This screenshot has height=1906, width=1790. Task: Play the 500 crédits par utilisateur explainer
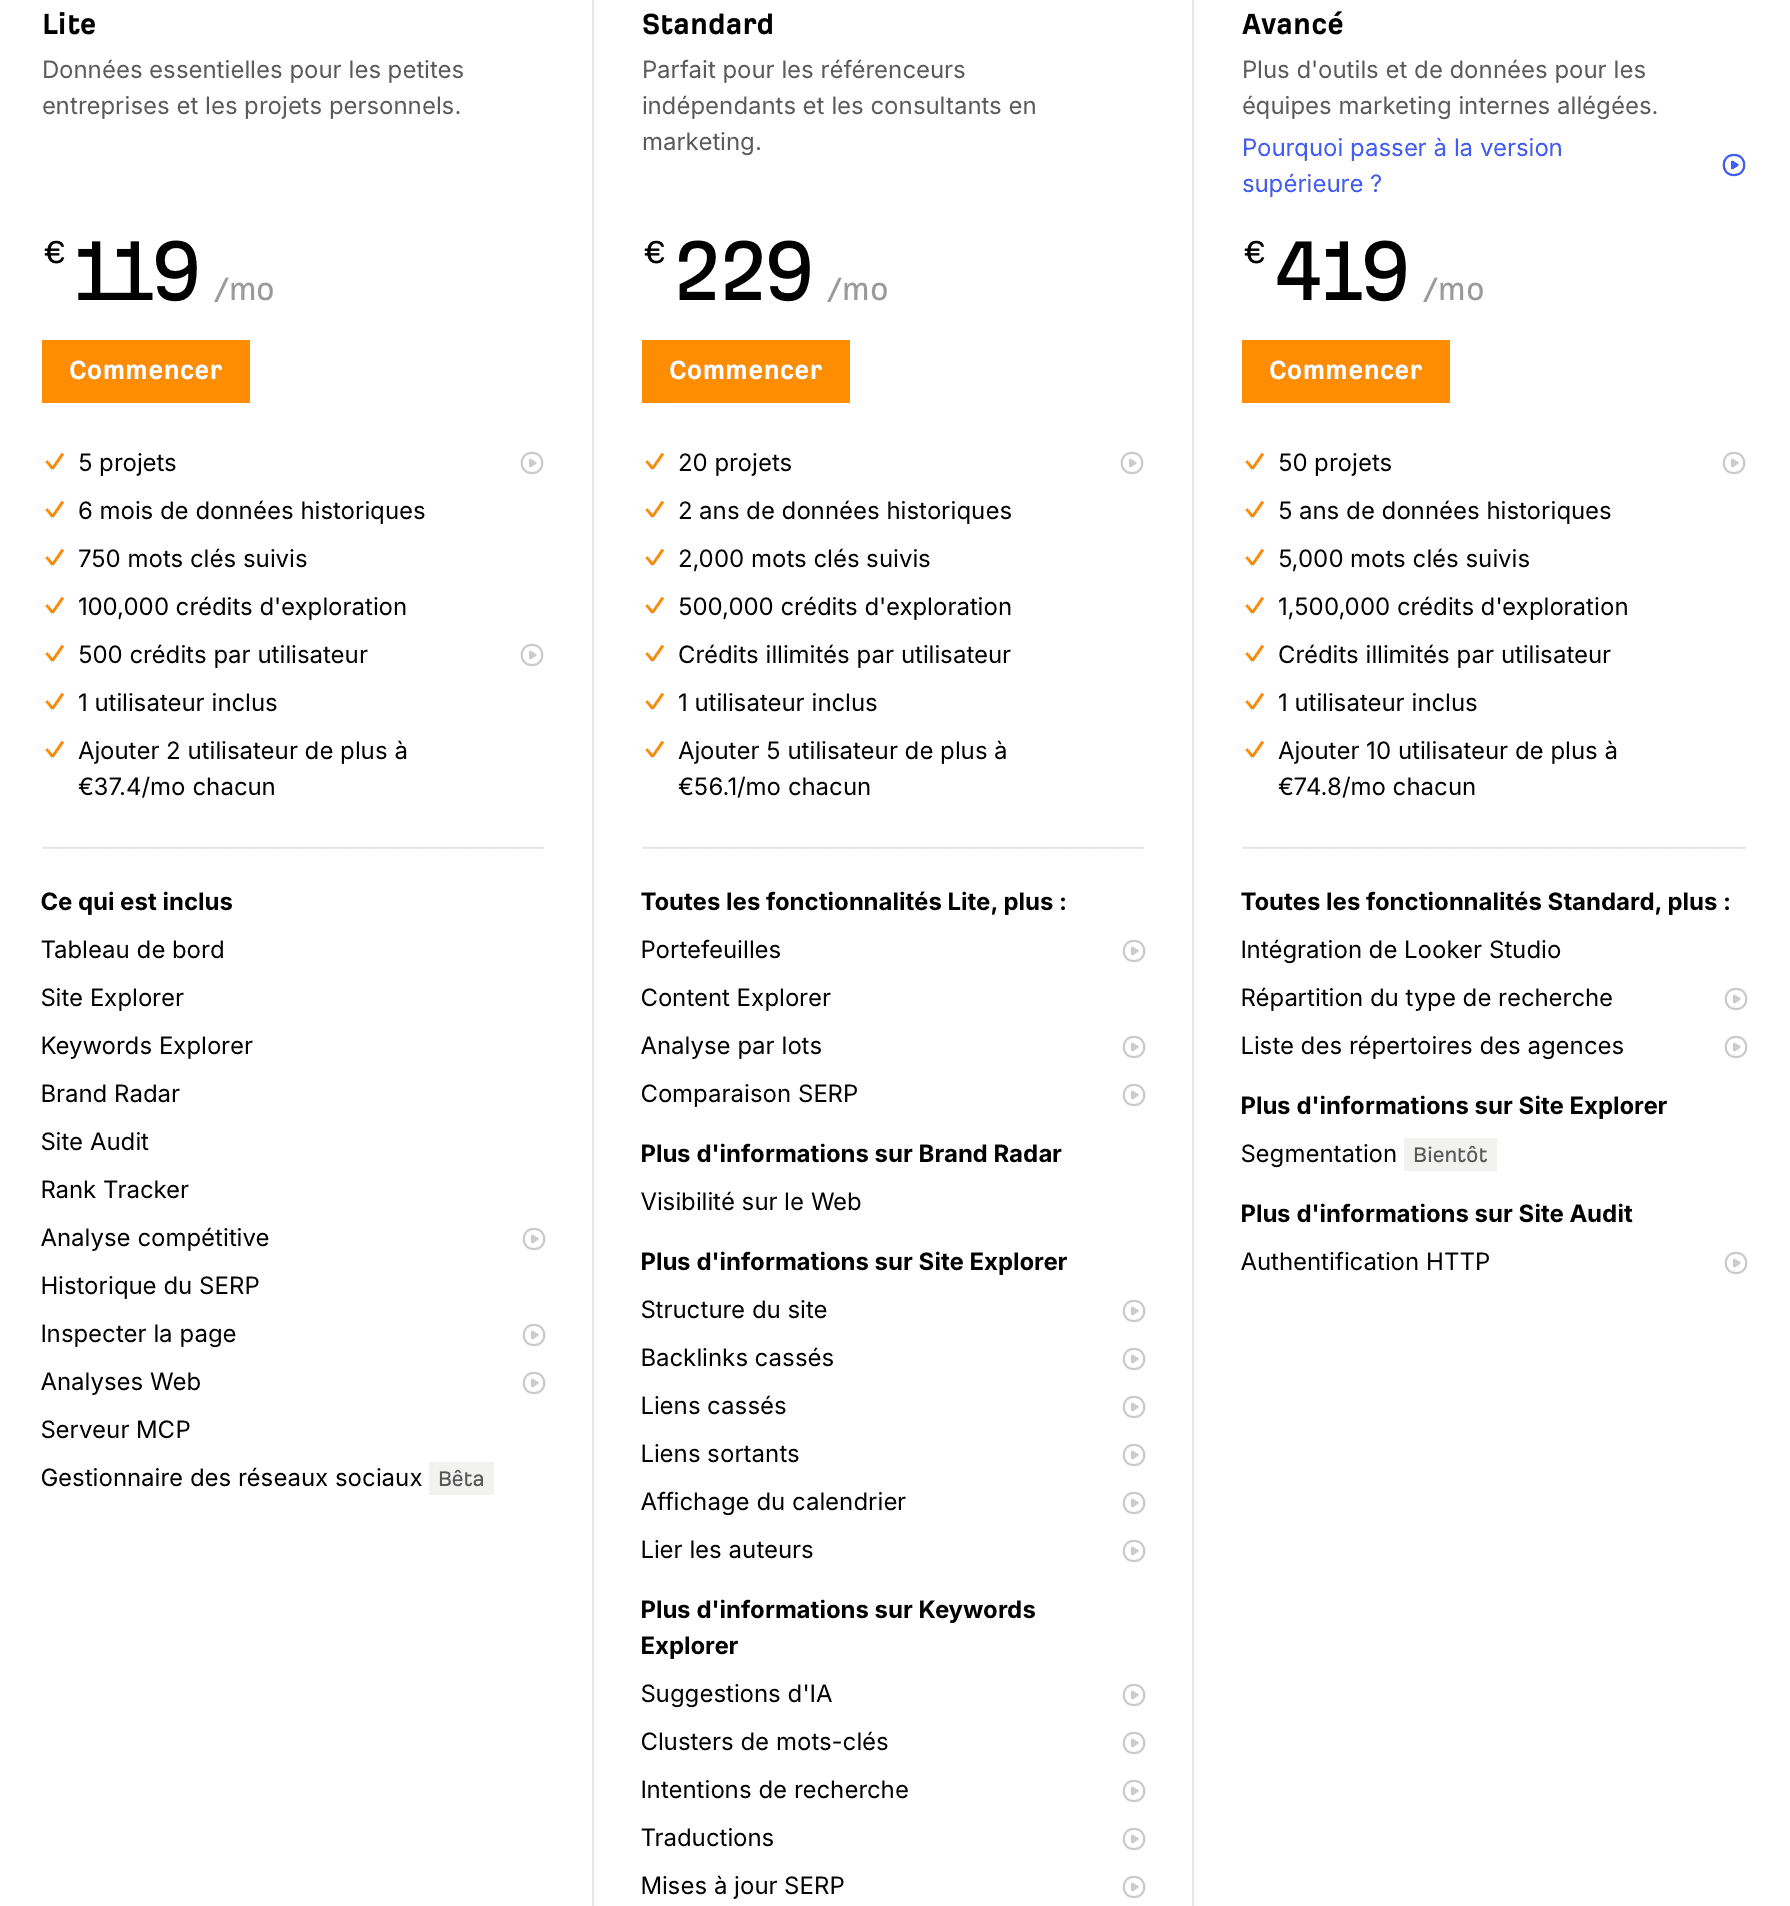[533, 656]
